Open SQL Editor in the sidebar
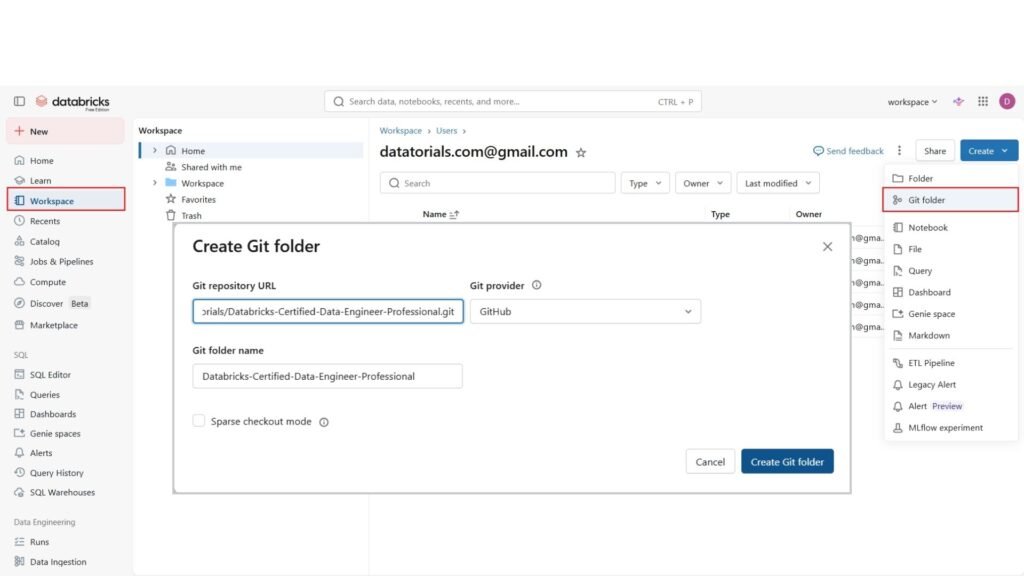Image resolution: width=1024 pixels, height=576 pixels. [x=50, y=375]
